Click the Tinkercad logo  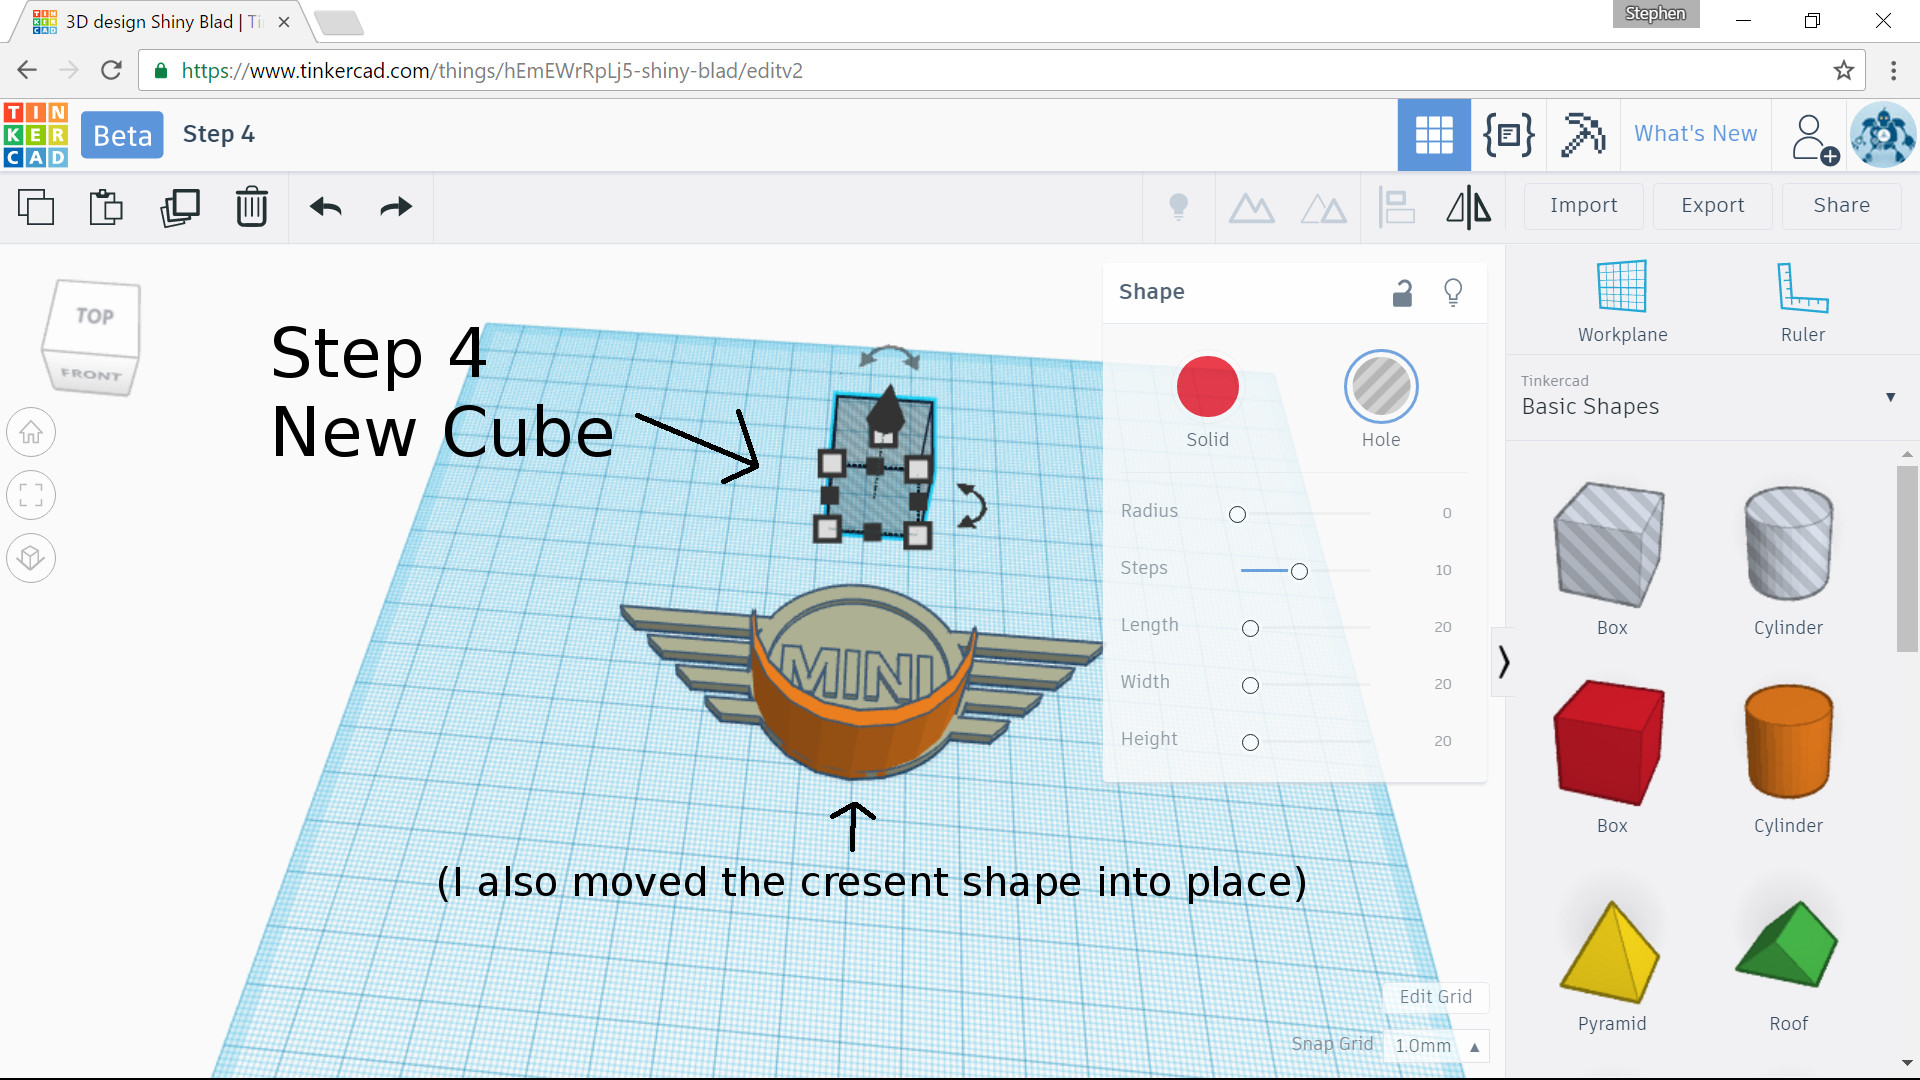tap(36, 135)
